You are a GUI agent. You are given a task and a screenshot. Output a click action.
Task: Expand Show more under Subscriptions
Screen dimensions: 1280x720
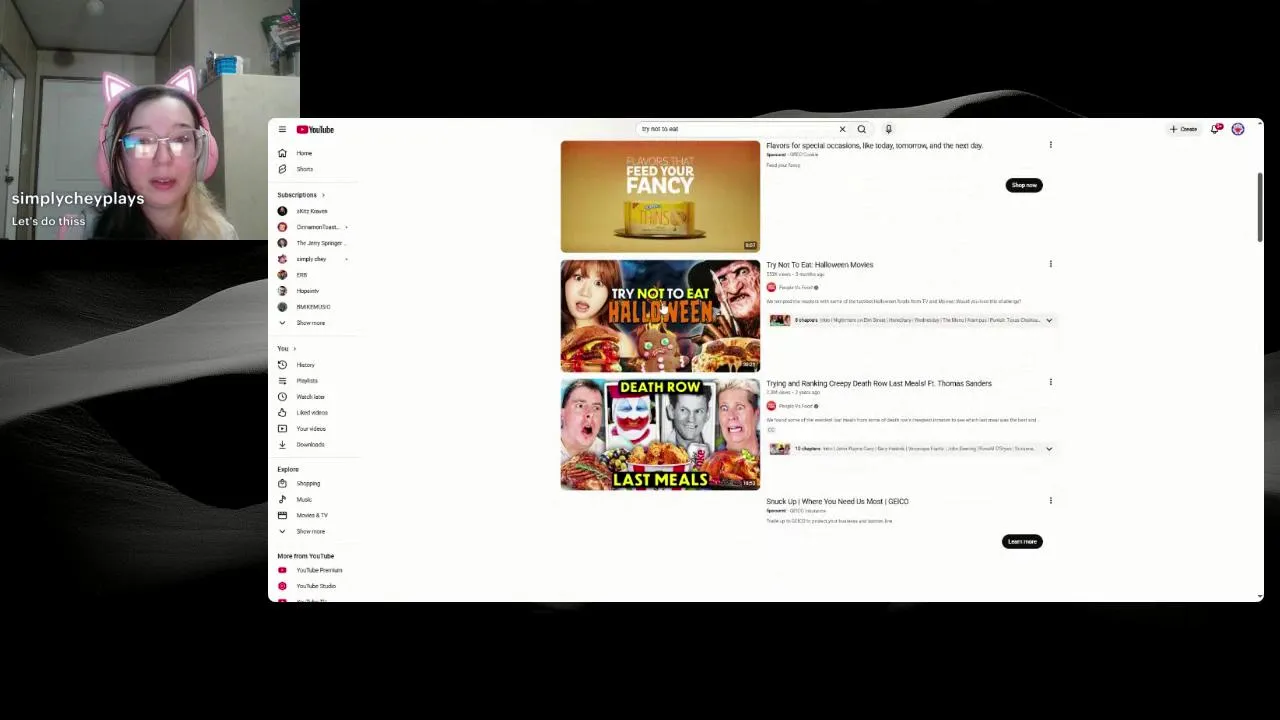click(x=310, y=323)
